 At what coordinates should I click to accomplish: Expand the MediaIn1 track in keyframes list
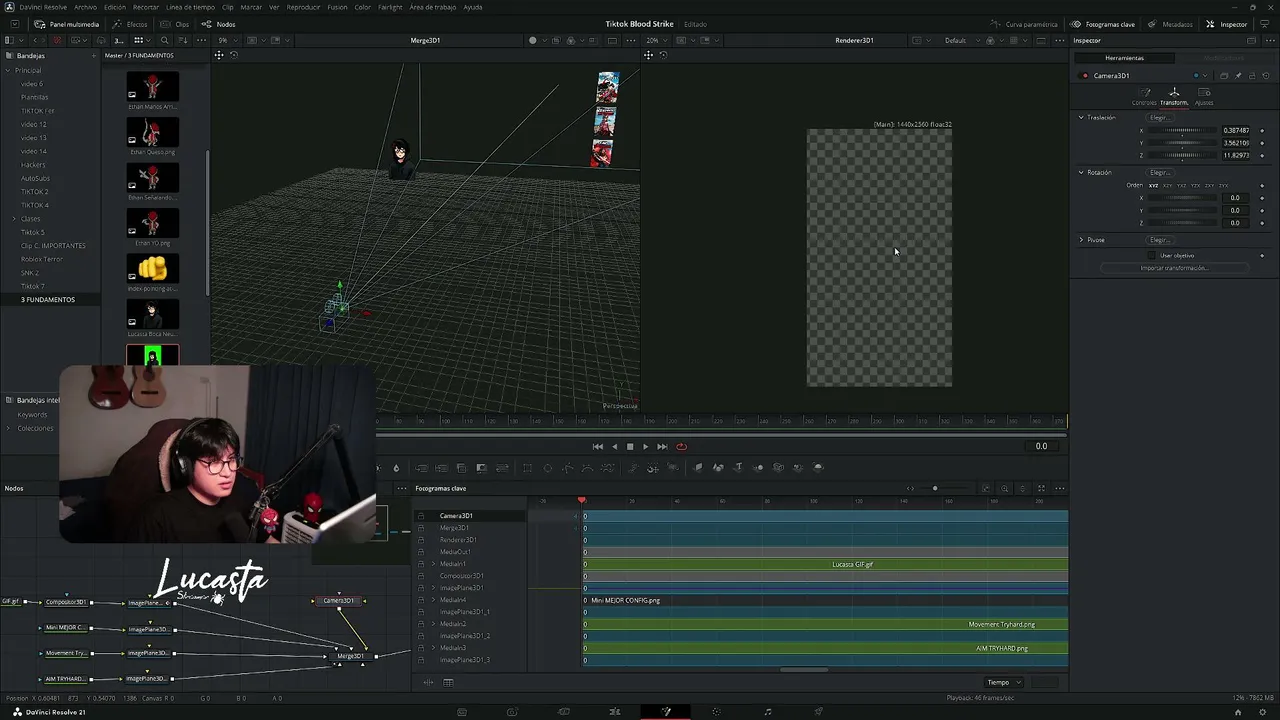pyautogui.click(x=433, y=564)
